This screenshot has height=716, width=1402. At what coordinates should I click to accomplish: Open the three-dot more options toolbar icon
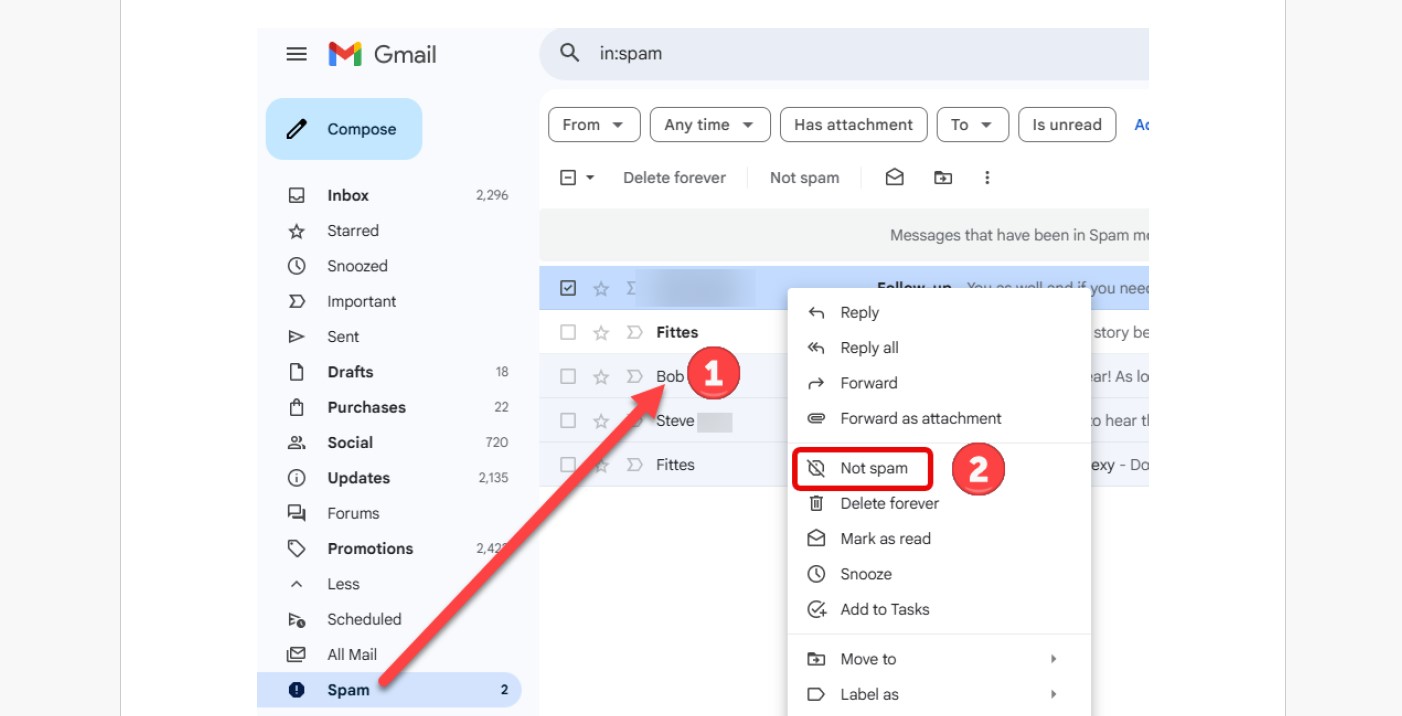[987, 177]
